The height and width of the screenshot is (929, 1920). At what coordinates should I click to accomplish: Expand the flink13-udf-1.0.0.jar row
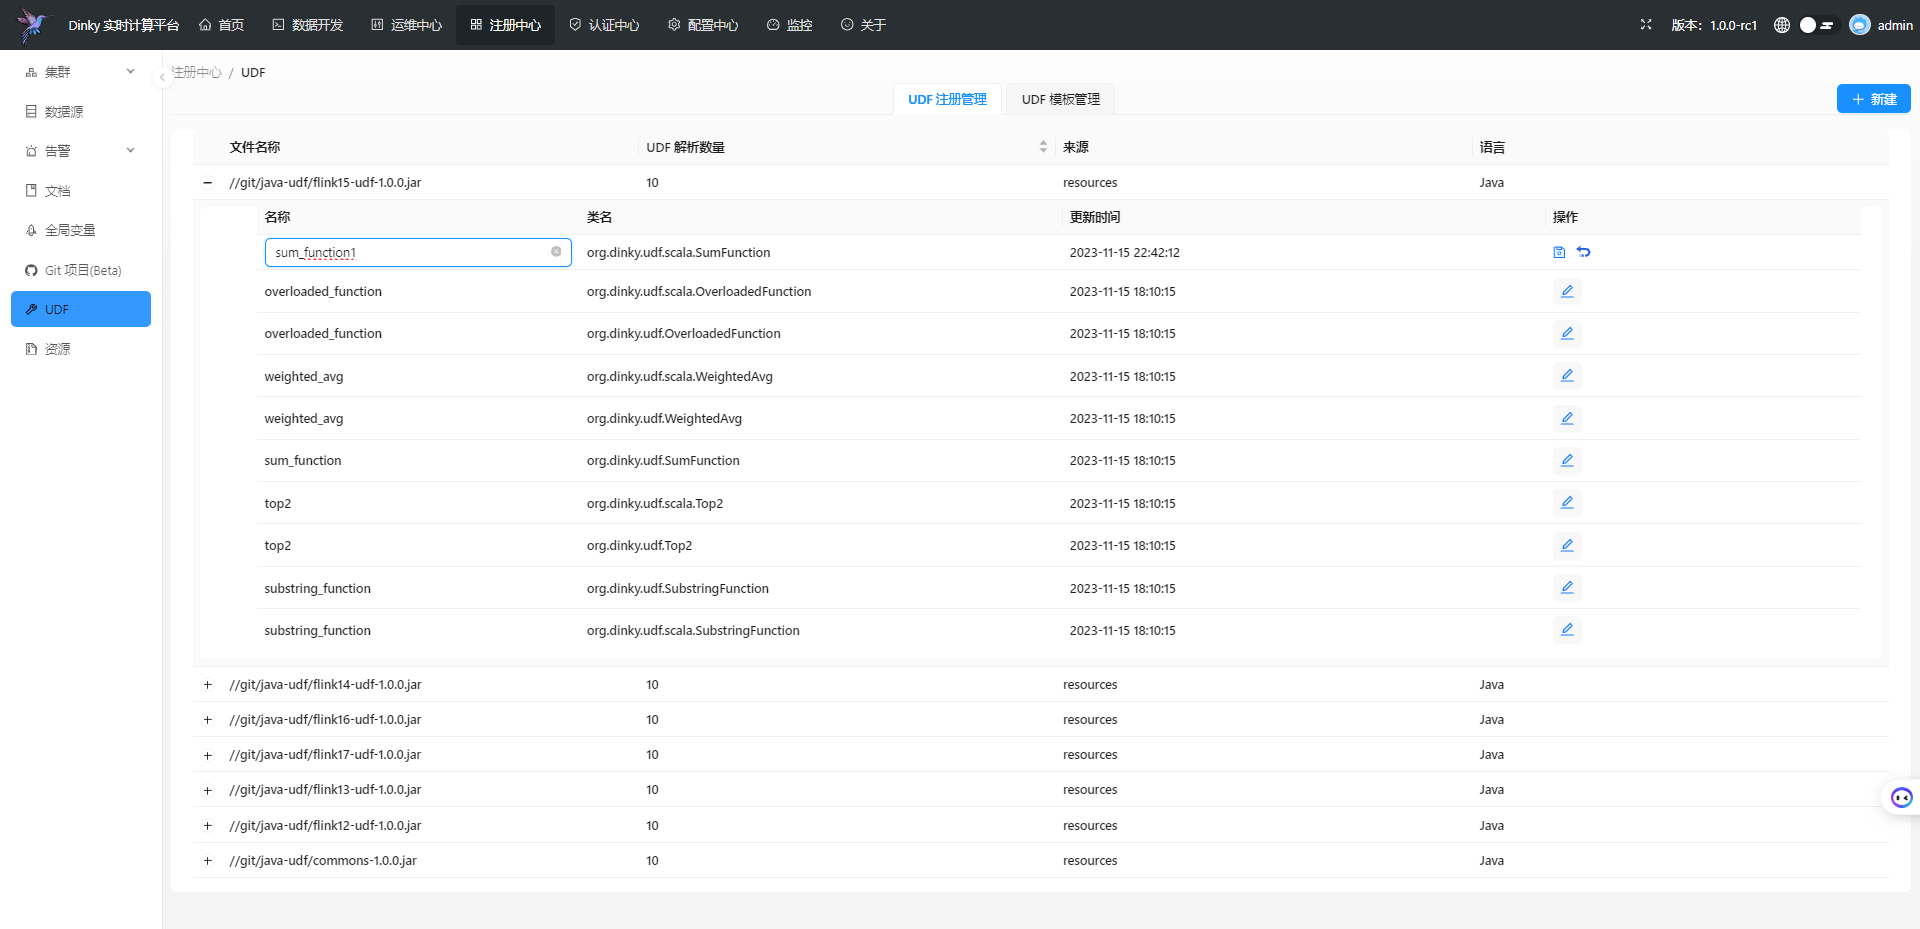[x=208, y=790]
